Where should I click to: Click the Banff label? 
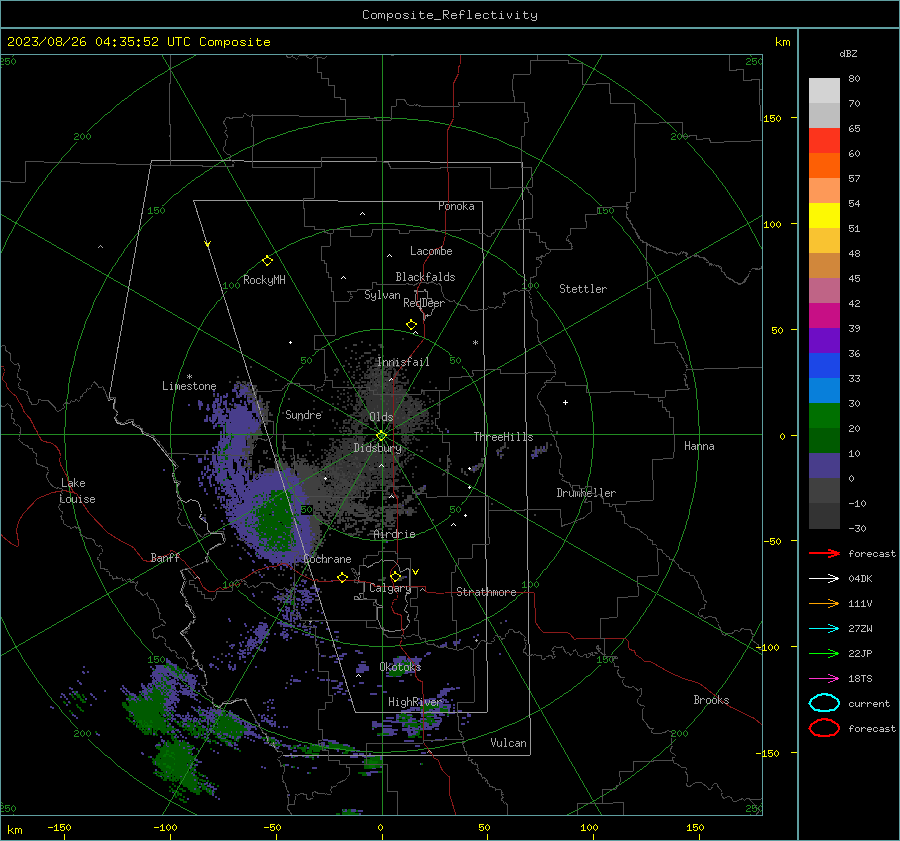point(165,557)
